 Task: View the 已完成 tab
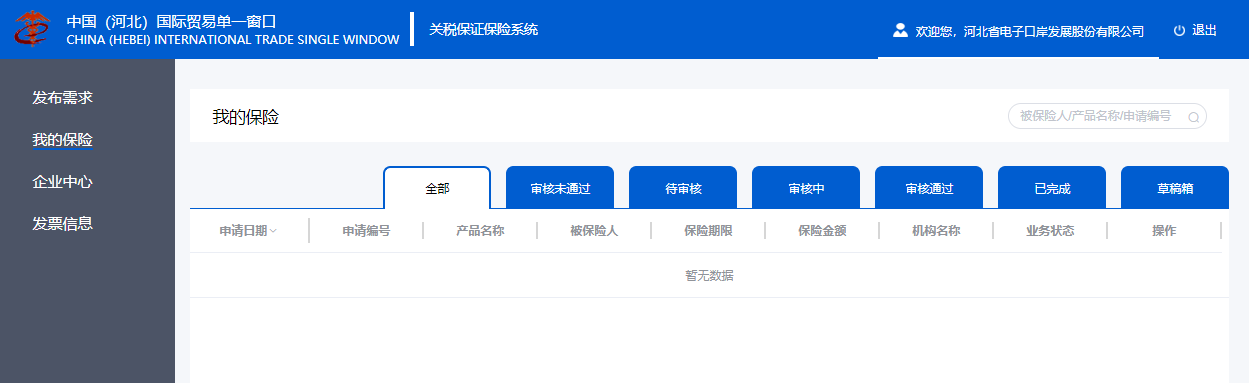pos(1052,188)
